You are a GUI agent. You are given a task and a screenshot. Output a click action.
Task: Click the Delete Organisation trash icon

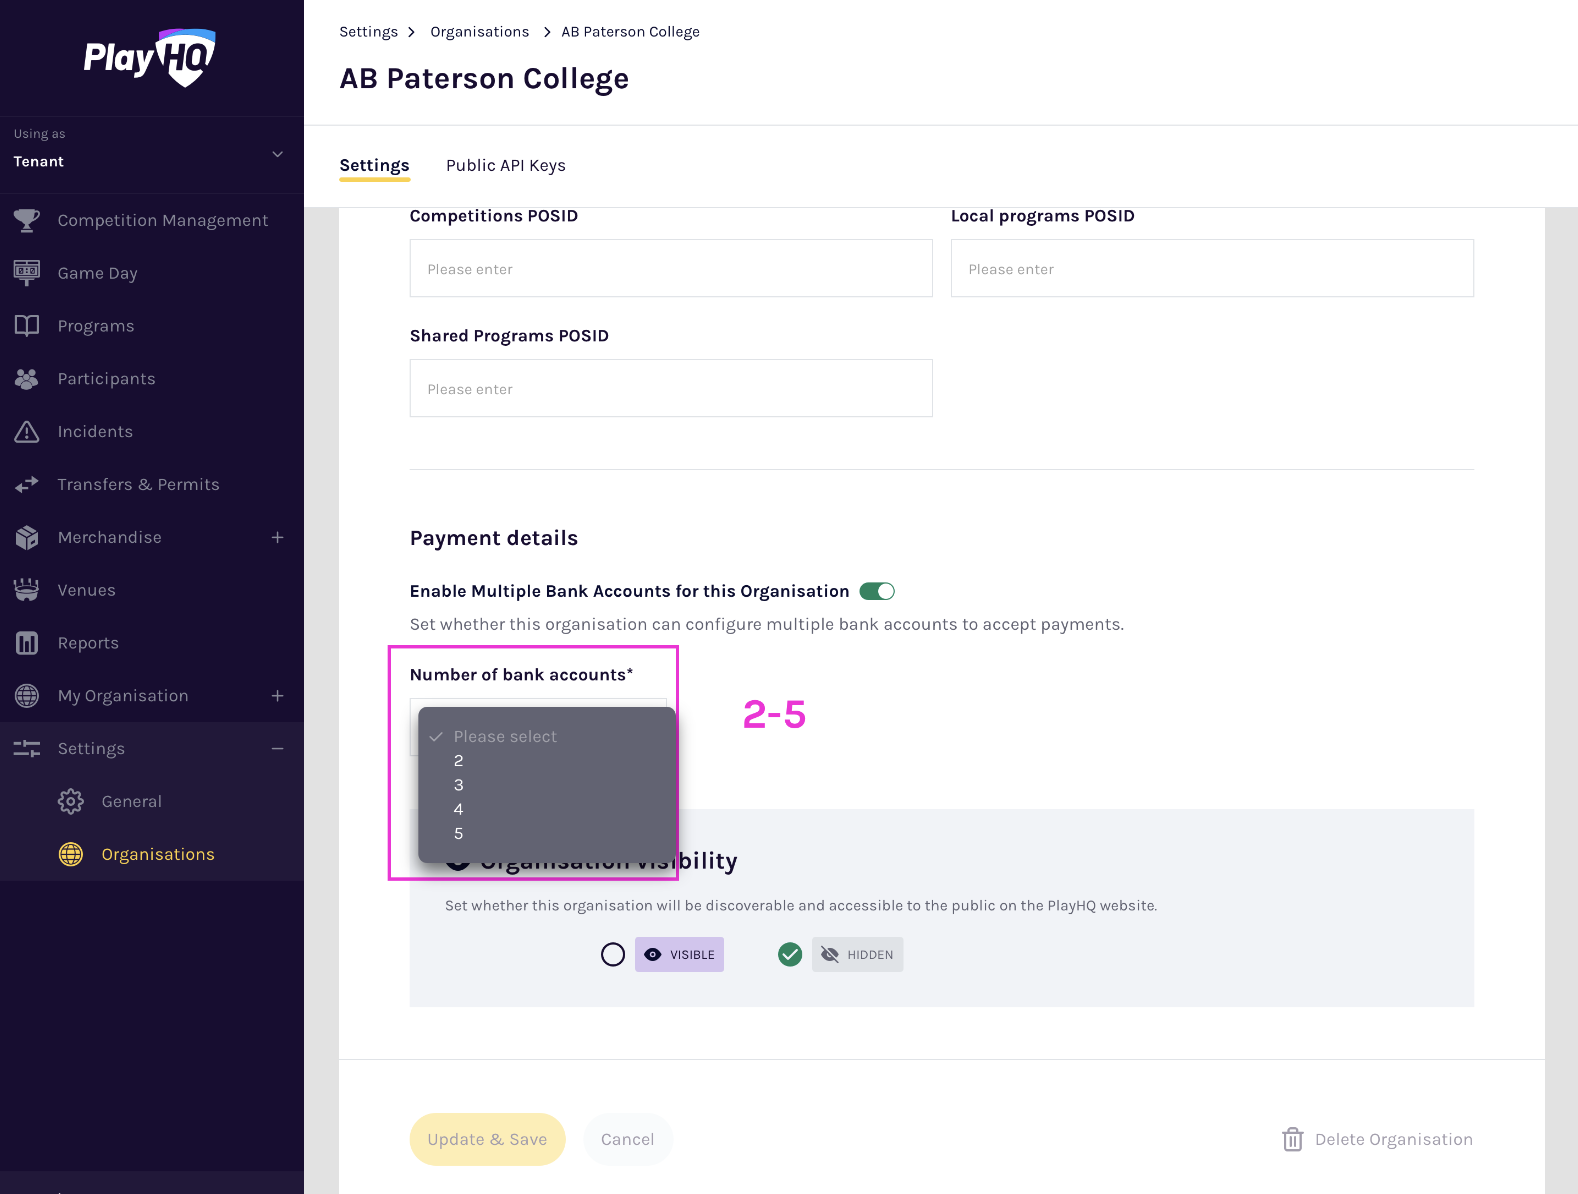point(1292,1139)
